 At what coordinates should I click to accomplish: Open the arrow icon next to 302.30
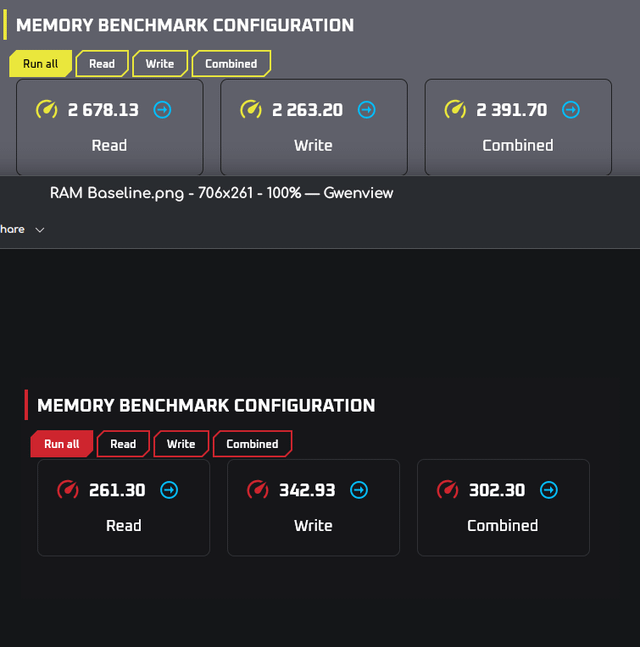pyautogui.click(x=548, y=490)
